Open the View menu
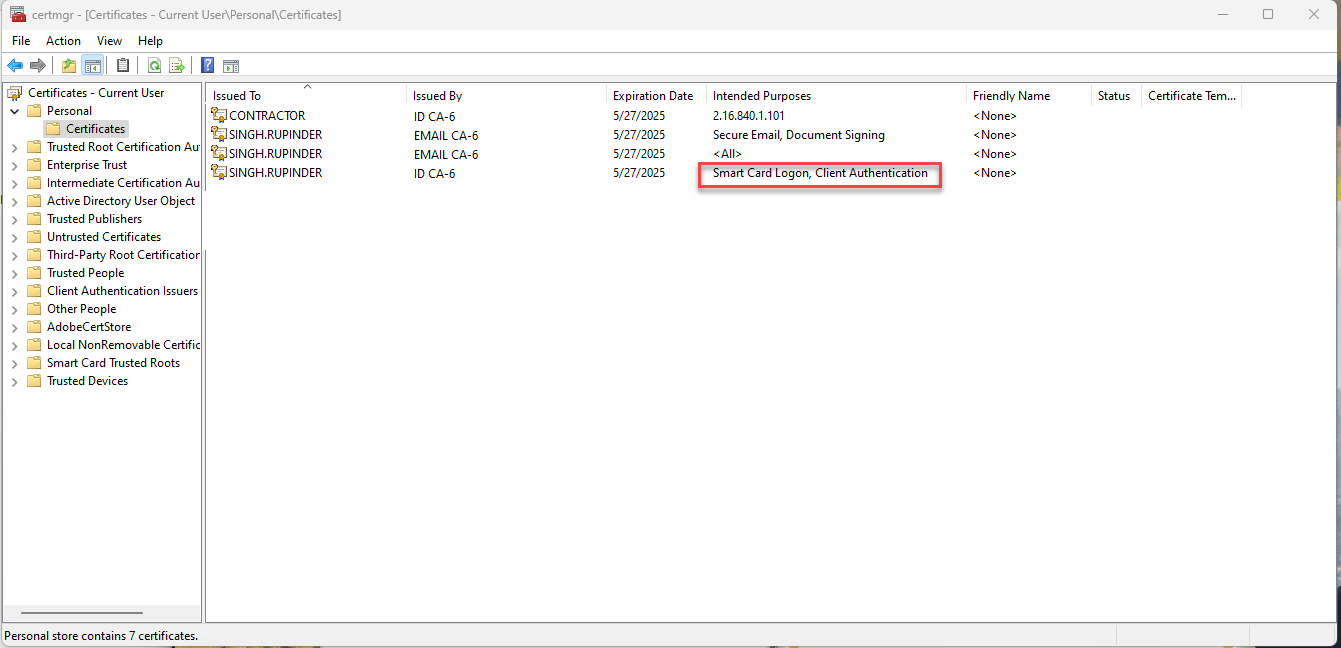1341x648 pixels. [109, 41]
